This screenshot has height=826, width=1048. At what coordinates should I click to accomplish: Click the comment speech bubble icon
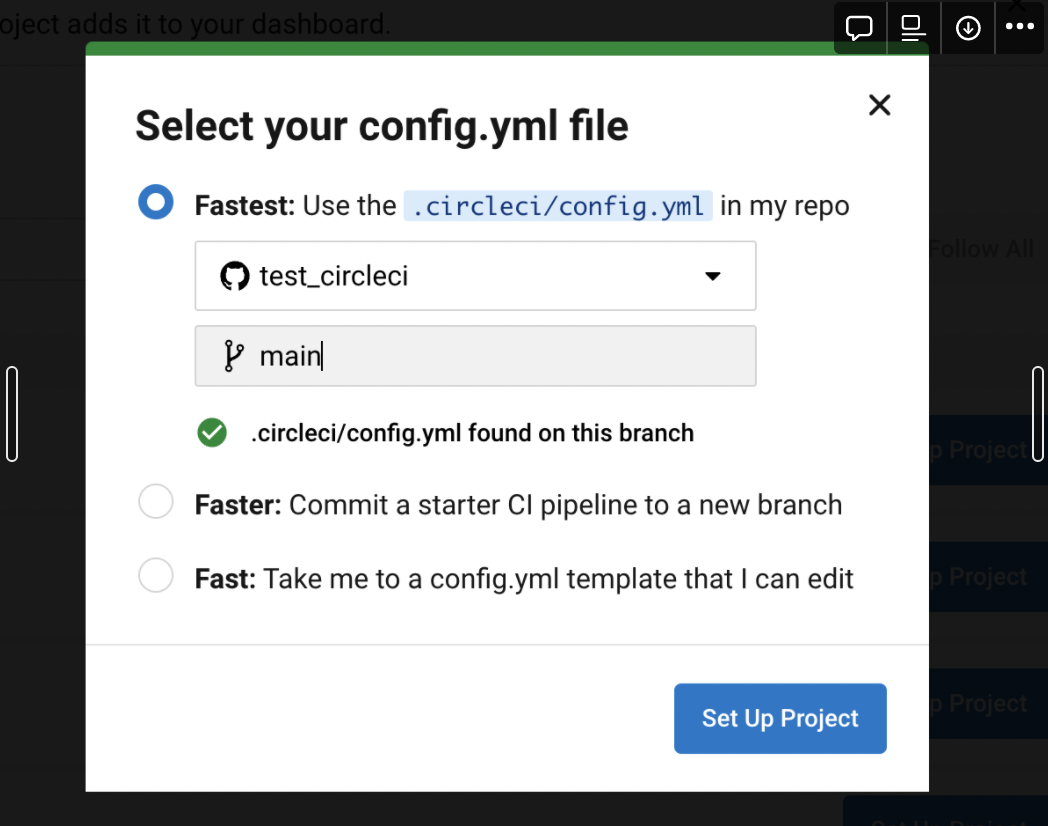[x=859, y=28]
